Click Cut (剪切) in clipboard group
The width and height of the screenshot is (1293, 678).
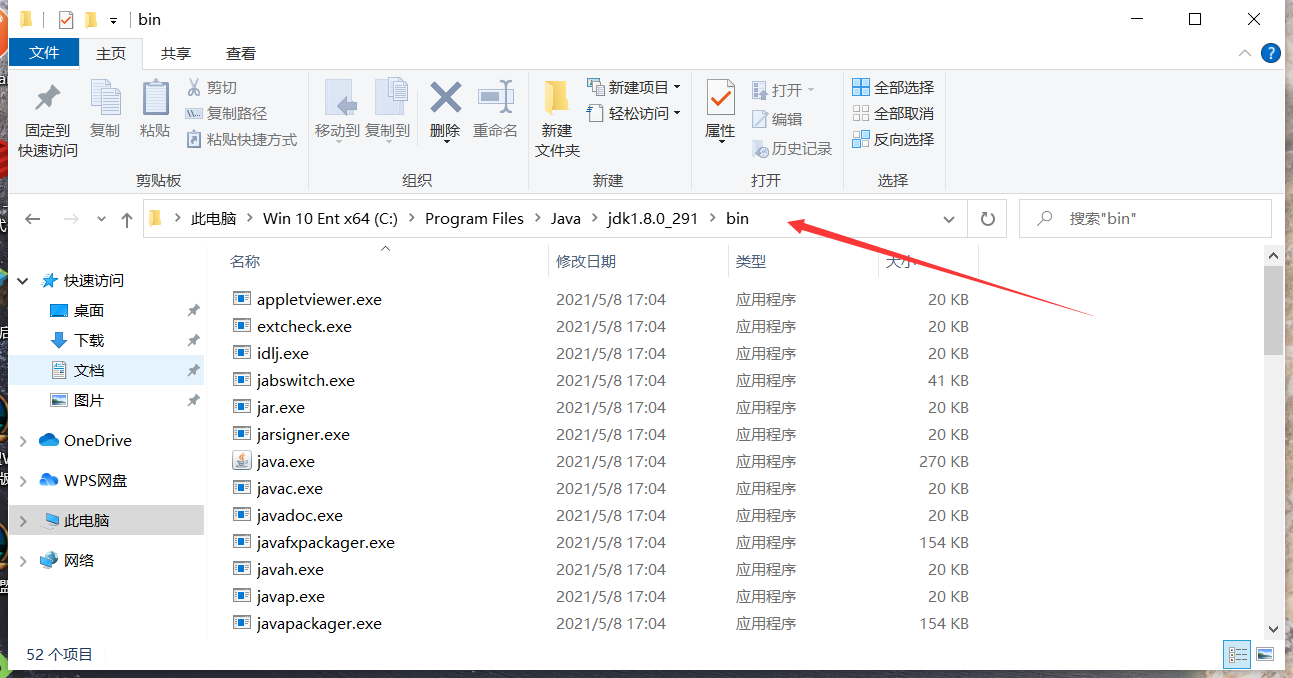click(x=212, y=88)
